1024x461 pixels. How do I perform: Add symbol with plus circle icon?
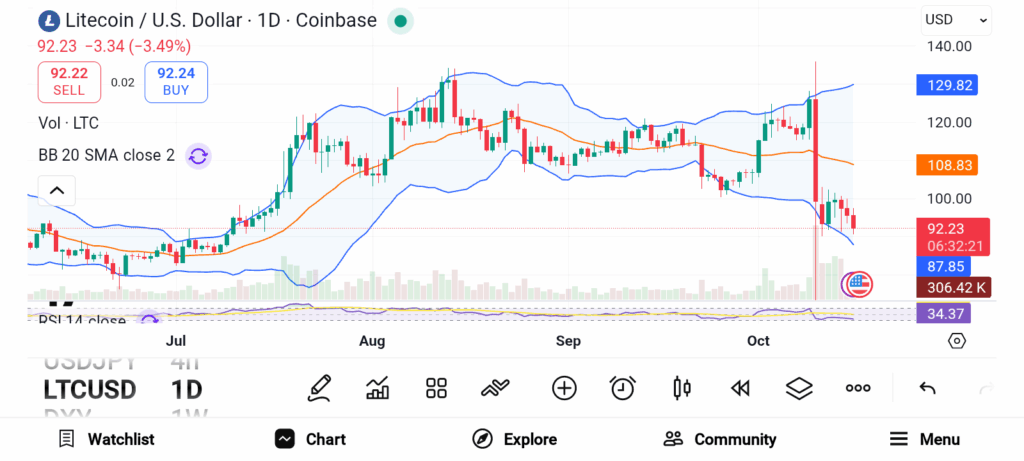pyautogui.click(x=564, y=388)
